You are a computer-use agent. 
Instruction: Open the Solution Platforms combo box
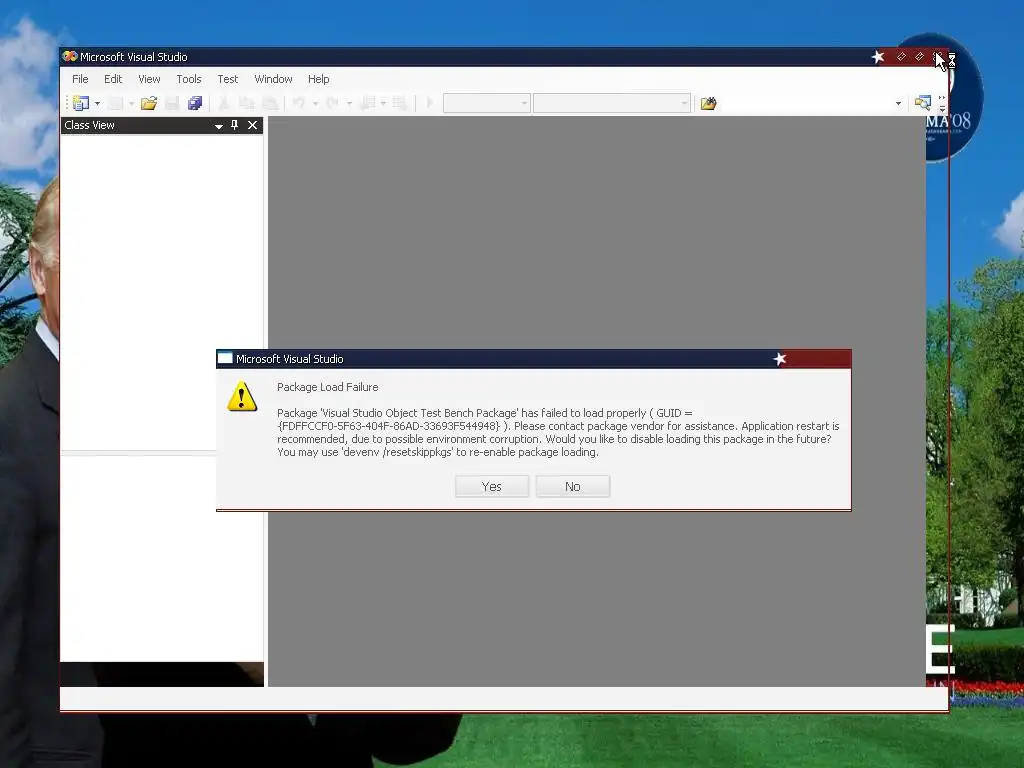(612, 103)
